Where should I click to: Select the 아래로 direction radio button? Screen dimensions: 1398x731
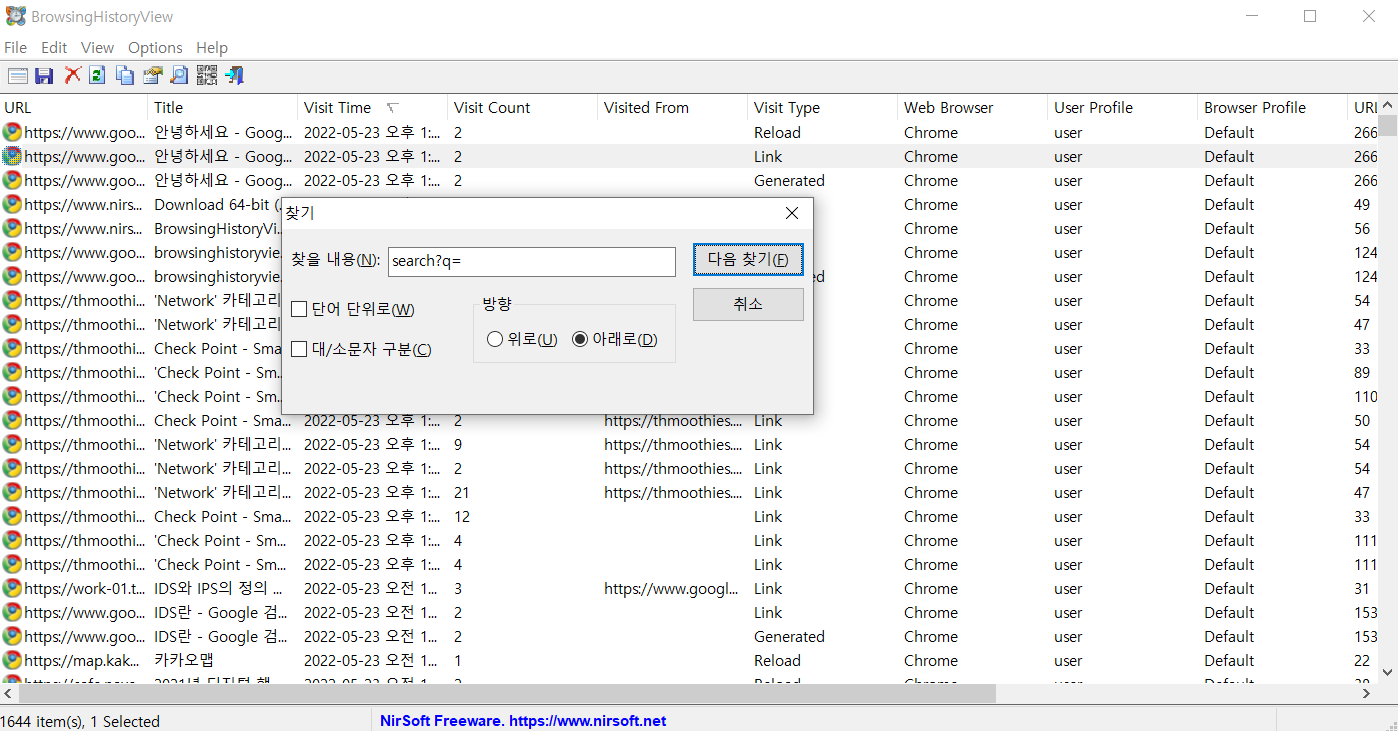pos(580,340)
